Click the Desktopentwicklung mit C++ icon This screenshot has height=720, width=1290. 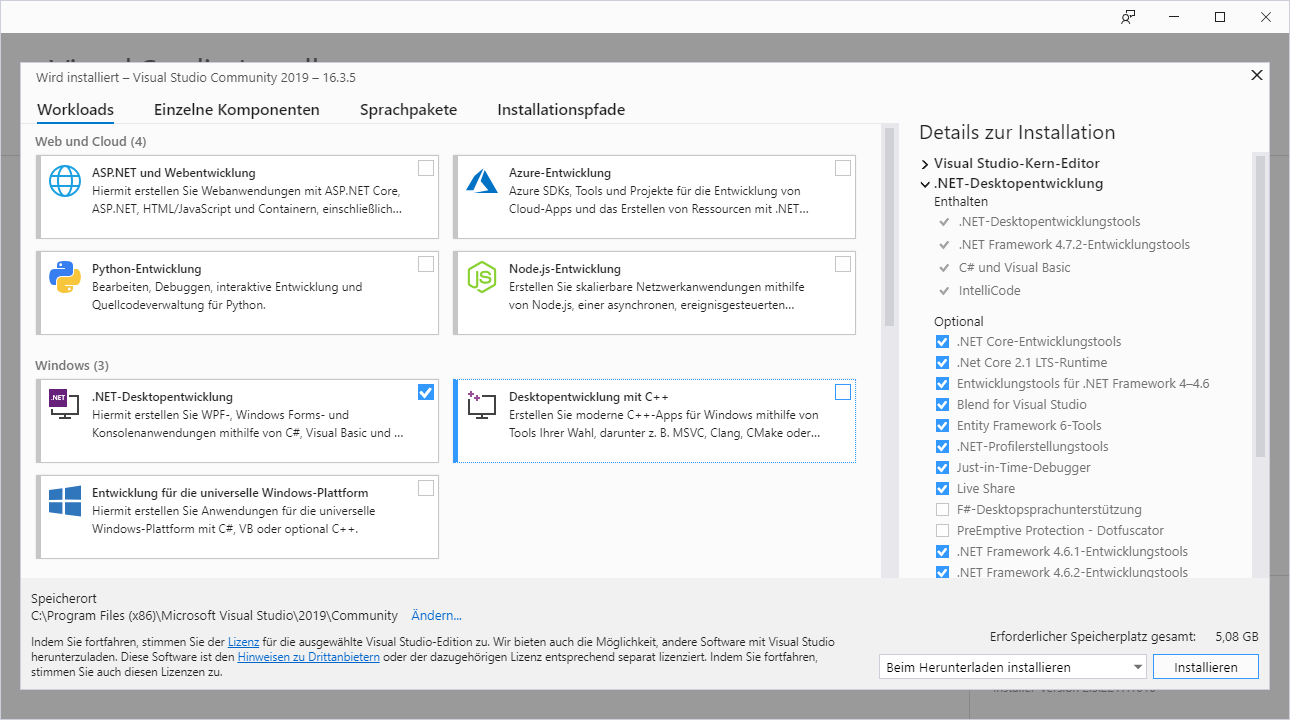pyautogui.click(x=482, y=404)
